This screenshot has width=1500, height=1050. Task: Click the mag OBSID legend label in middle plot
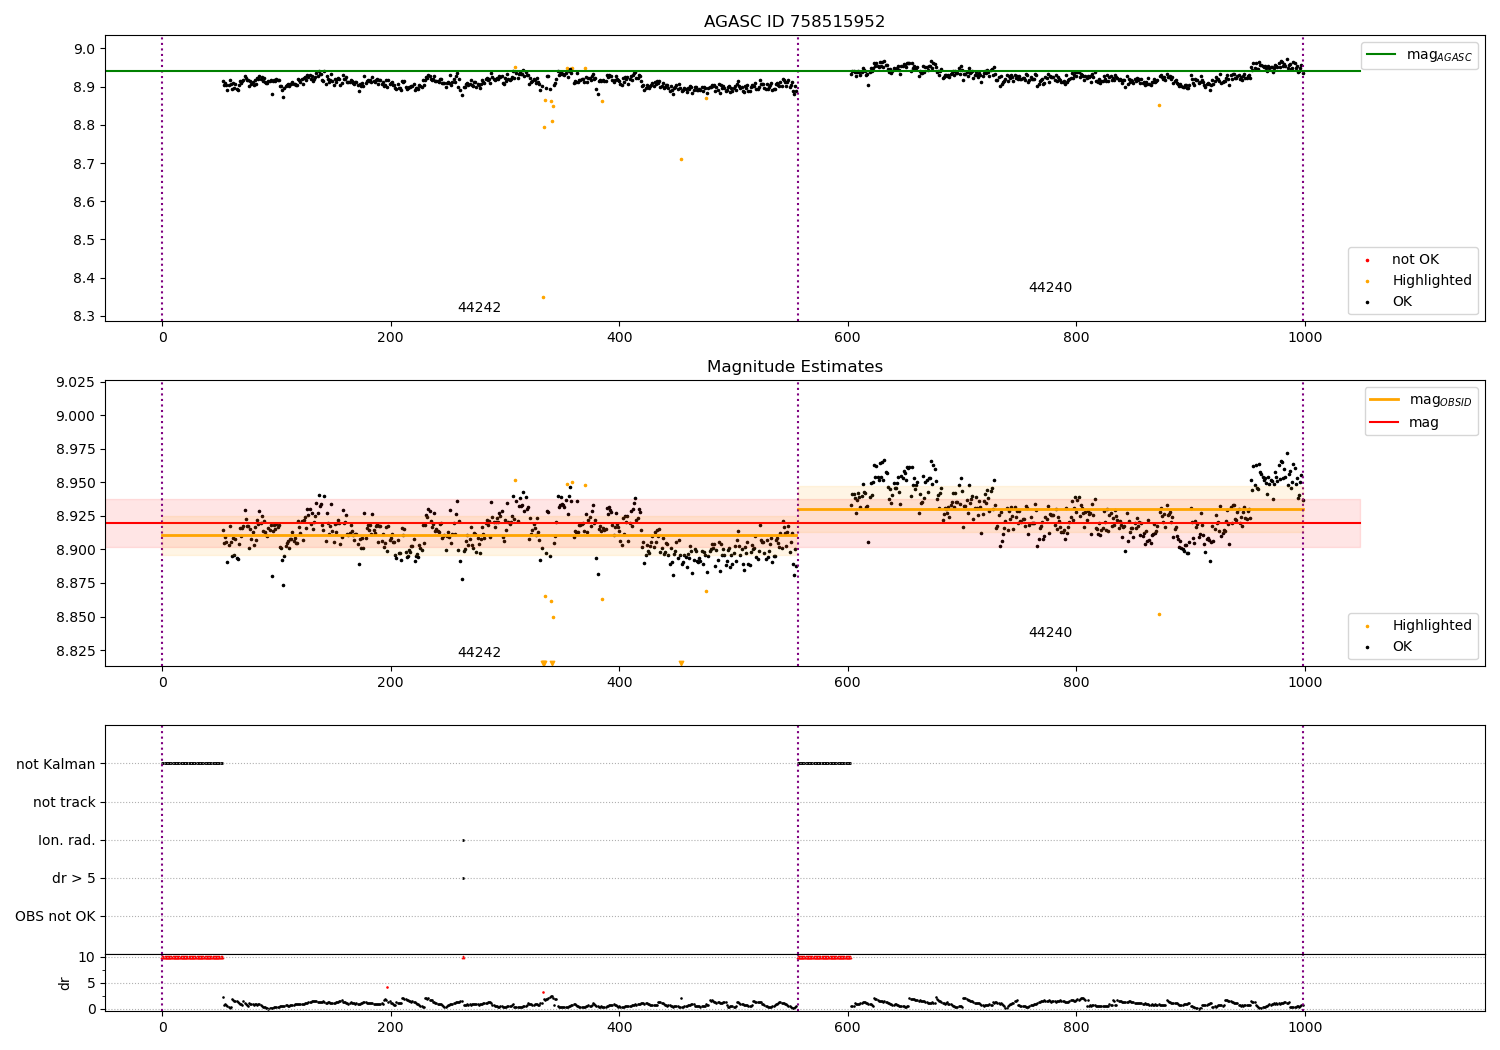click(1440, 400)
